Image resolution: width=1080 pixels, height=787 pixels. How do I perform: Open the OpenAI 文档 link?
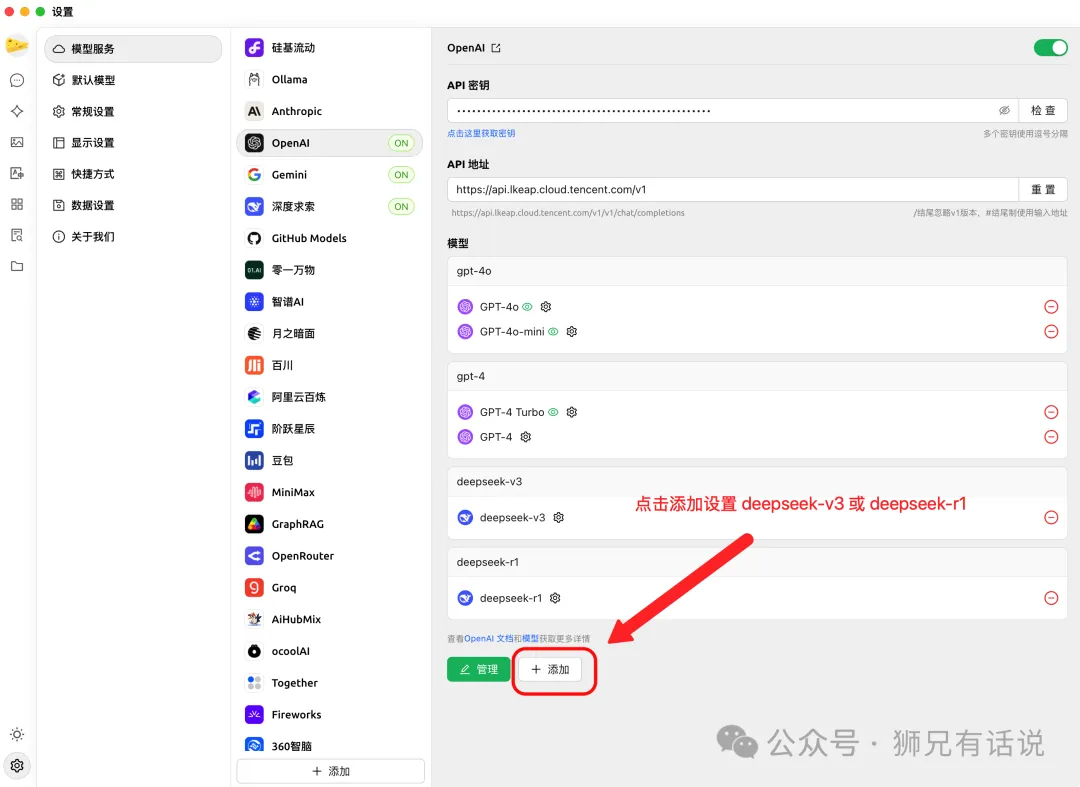pyautogui.click(x=488, y=639)
